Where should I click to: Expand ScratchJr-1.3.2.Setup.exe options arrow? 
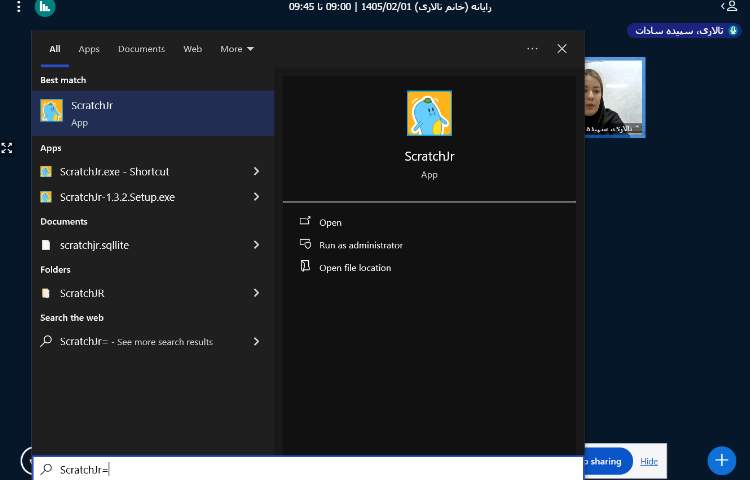pos(256,196)
